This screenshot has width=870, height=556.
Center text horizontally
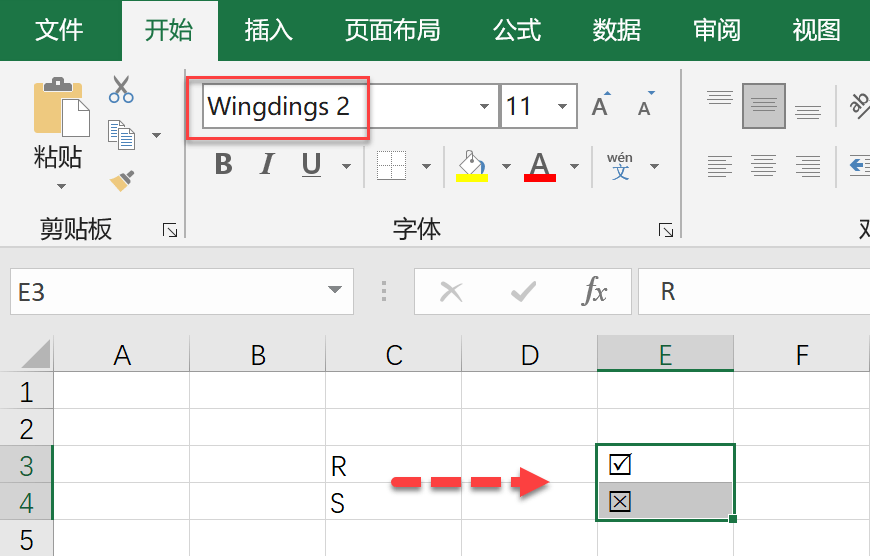pyautogui.click(x=764, y=166)
